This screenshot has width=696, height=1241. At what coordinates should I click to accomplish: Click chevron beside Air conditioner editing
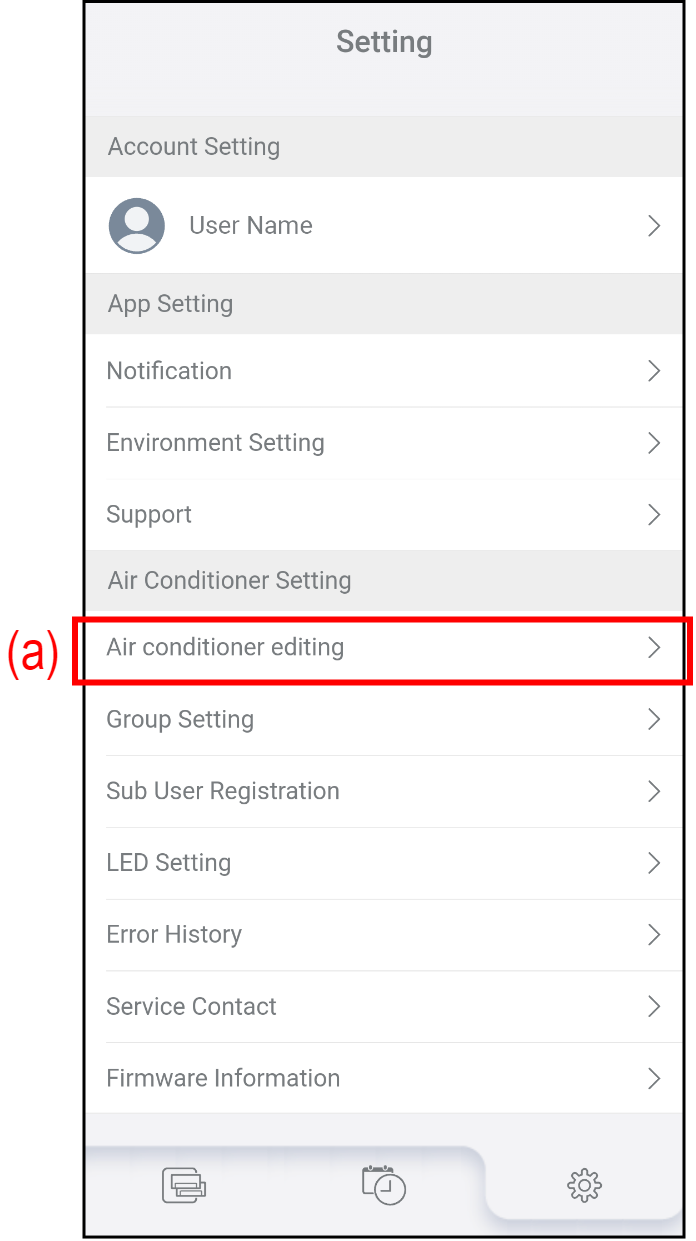click(654, 648)
